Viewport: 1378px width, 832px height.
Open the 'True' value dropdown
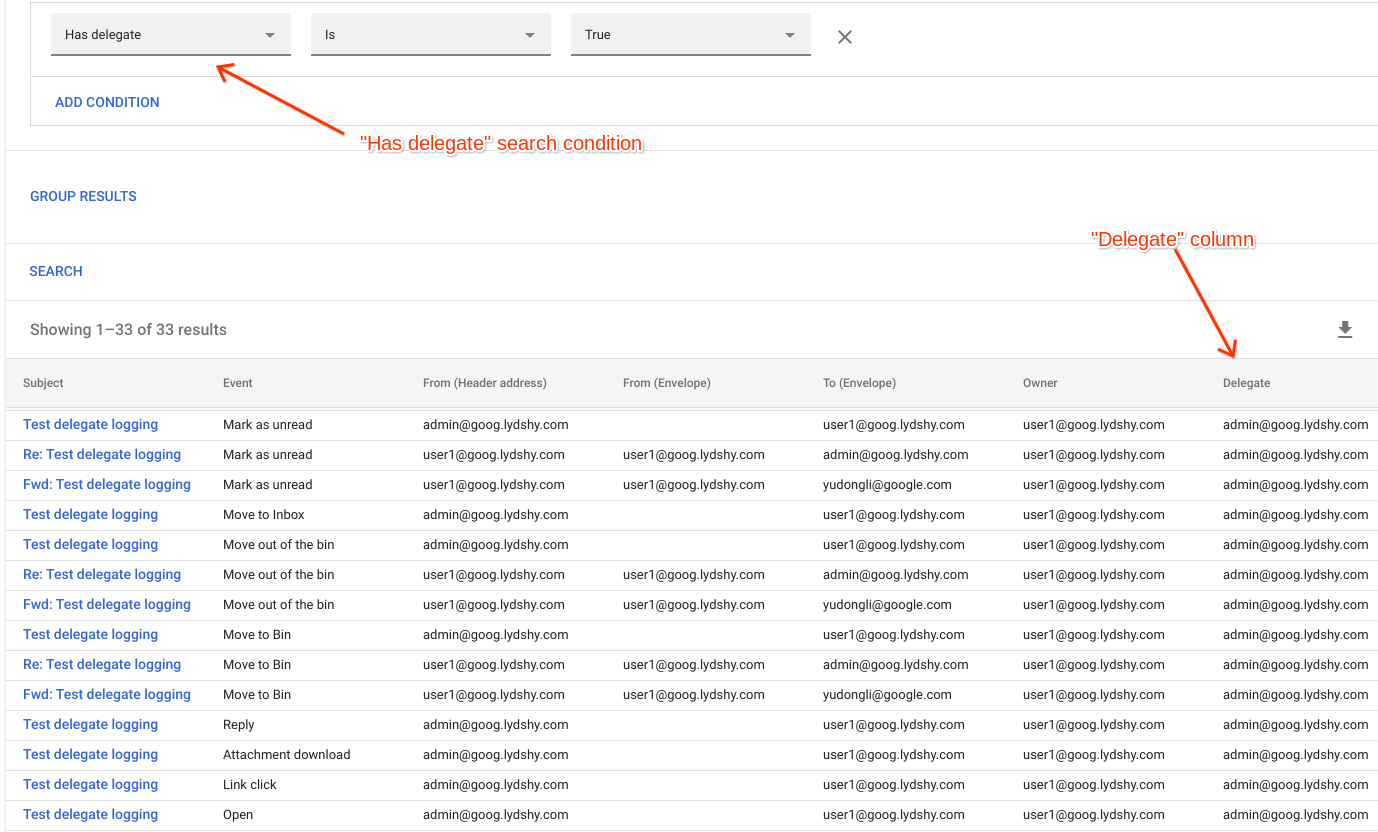tap(691, 35)
